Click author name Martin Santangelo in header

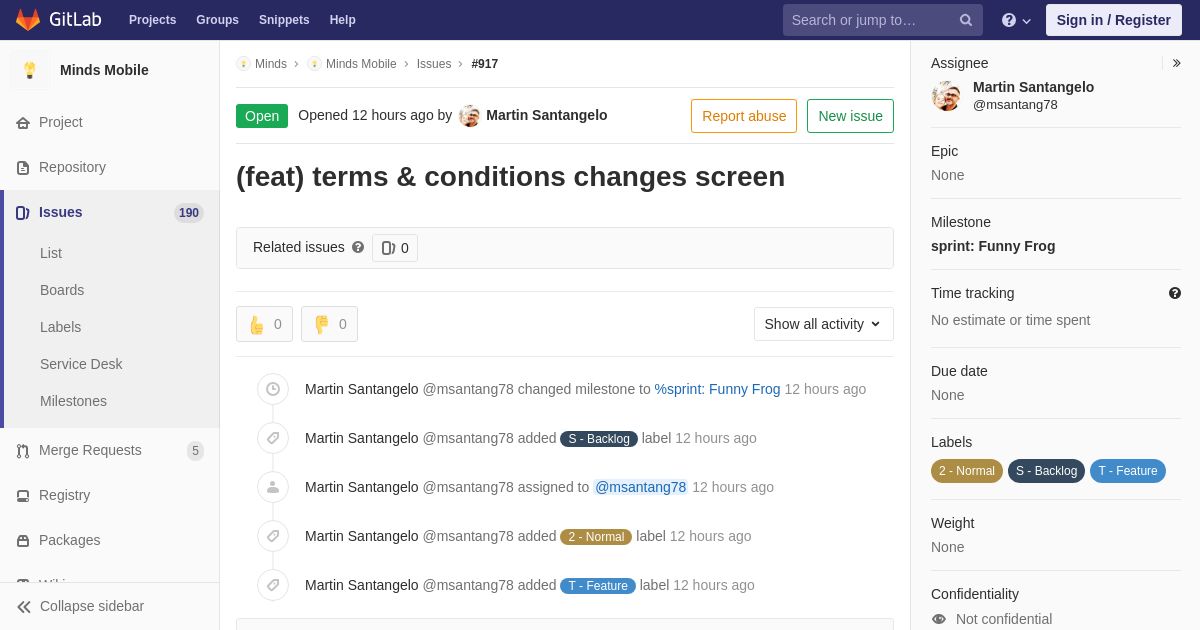click(x=546, y=115)
